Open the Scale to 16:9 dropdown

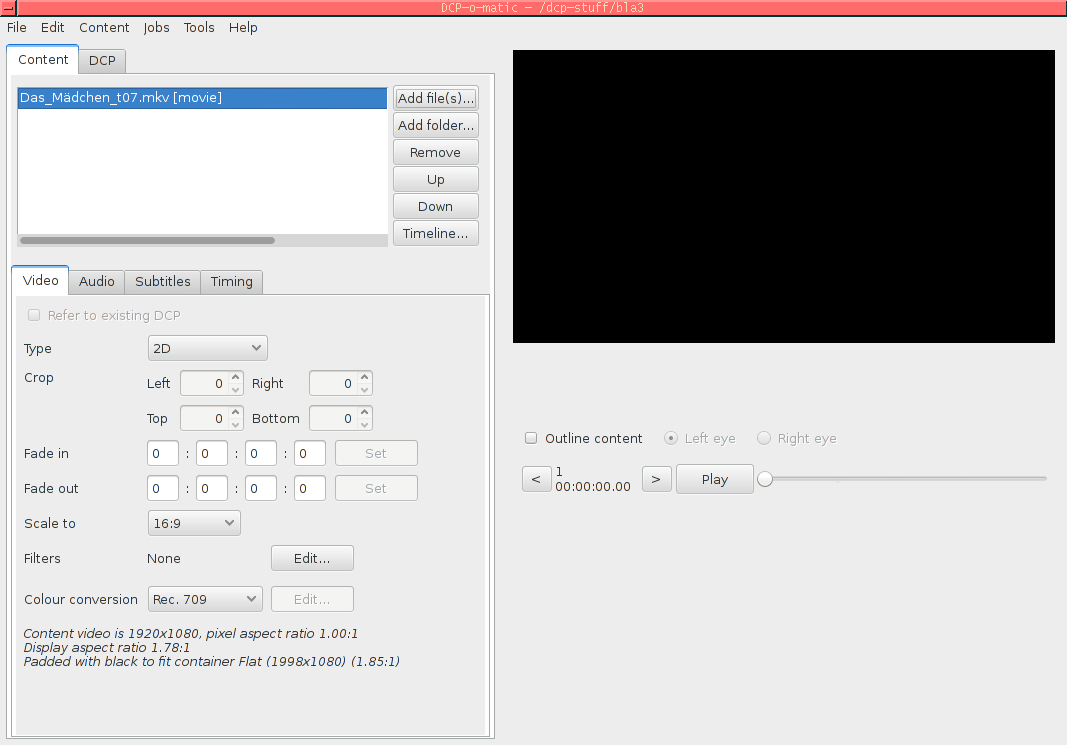pos(194,523)
